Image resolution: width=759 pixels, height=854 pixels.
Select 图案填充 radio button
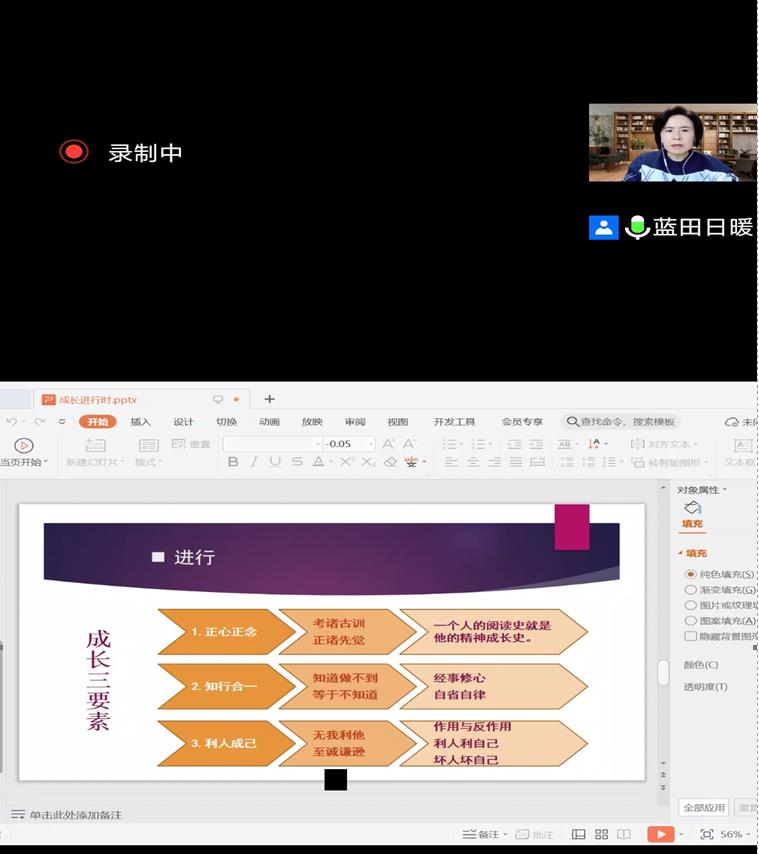point(690,620)
